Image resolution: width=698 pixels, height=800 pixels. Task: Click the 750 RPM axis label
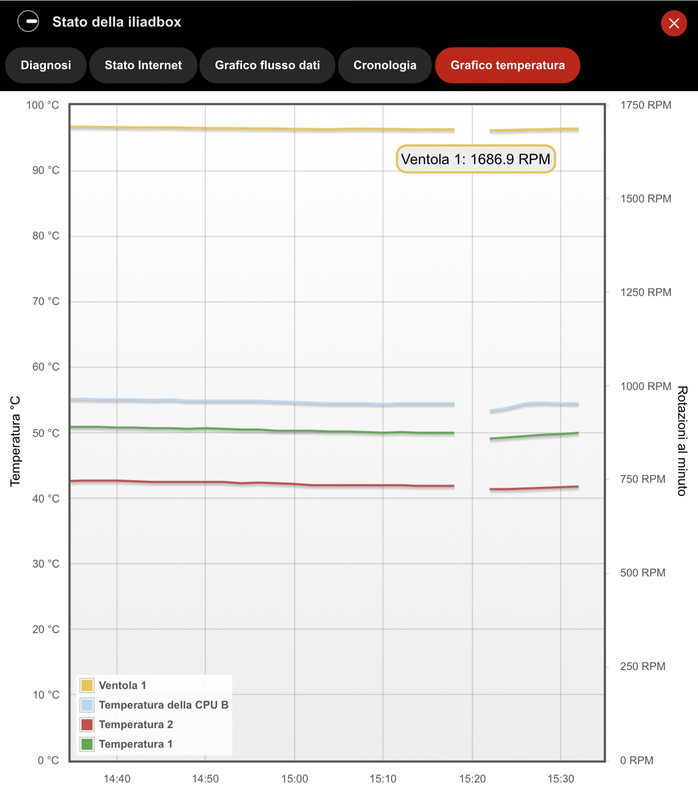pyautogui.click(x=642, y=479)
